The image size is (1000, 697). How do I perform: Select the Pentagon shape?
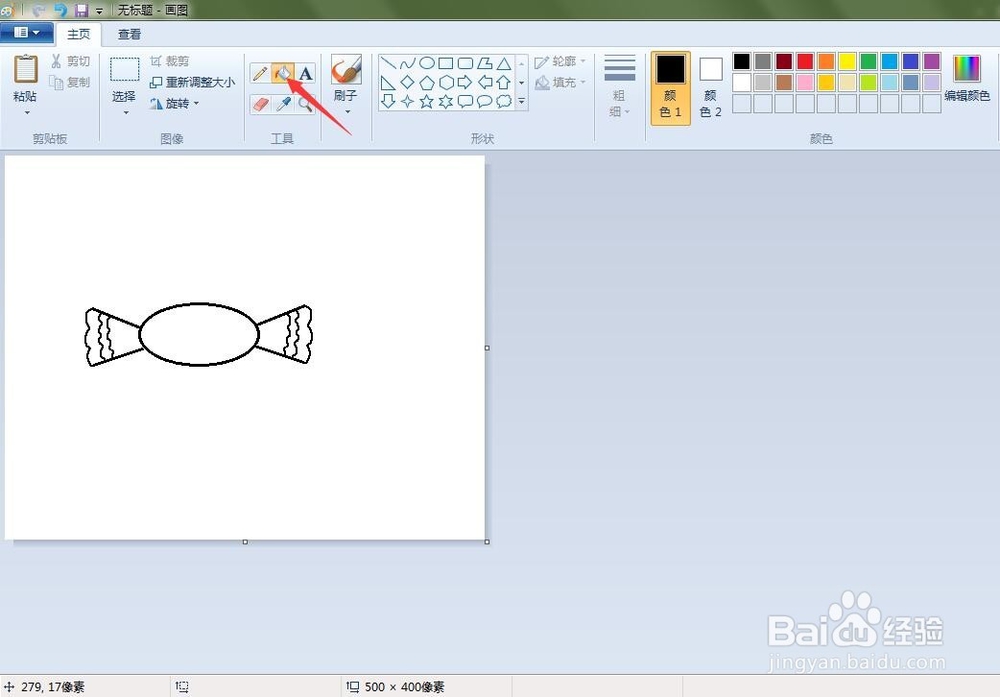click(427, 82)
